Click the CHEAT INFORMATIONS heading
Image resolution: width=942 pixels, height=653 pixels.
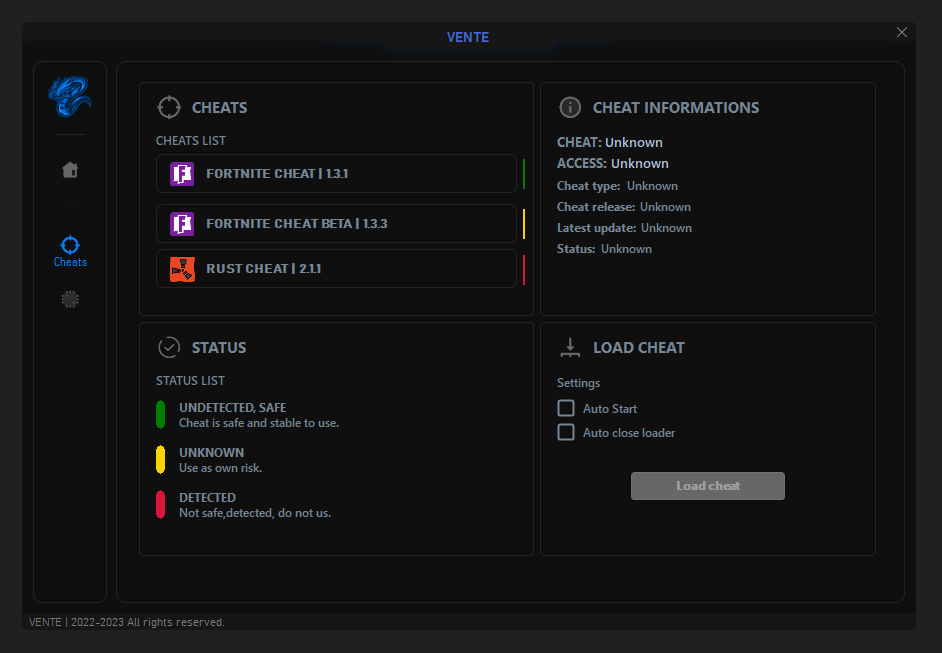coord(676,108)
